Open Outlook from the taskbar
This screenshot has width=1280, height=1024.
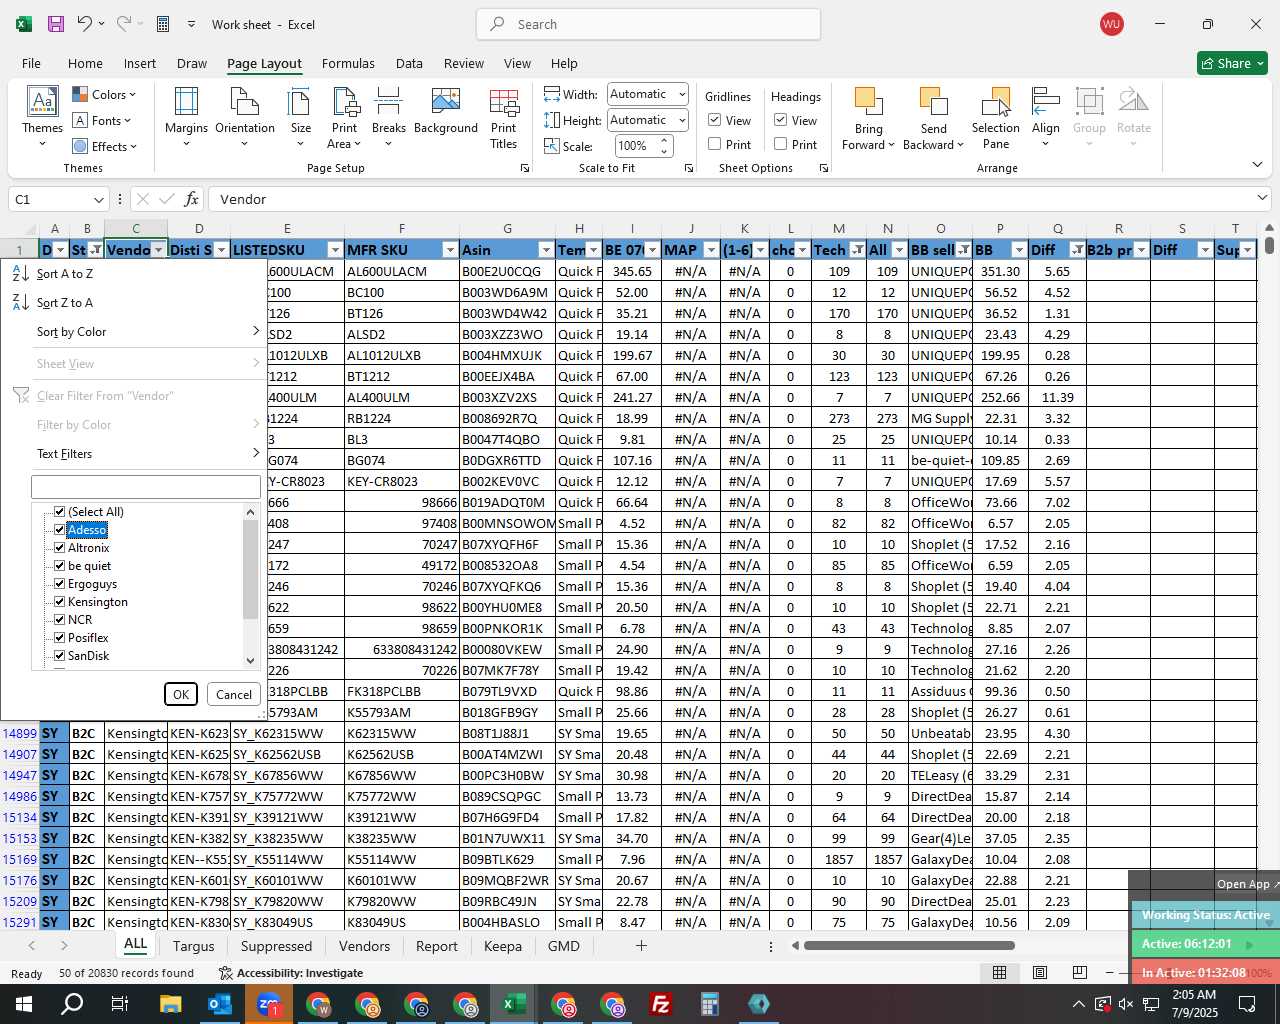click(x=219, y=1004)
